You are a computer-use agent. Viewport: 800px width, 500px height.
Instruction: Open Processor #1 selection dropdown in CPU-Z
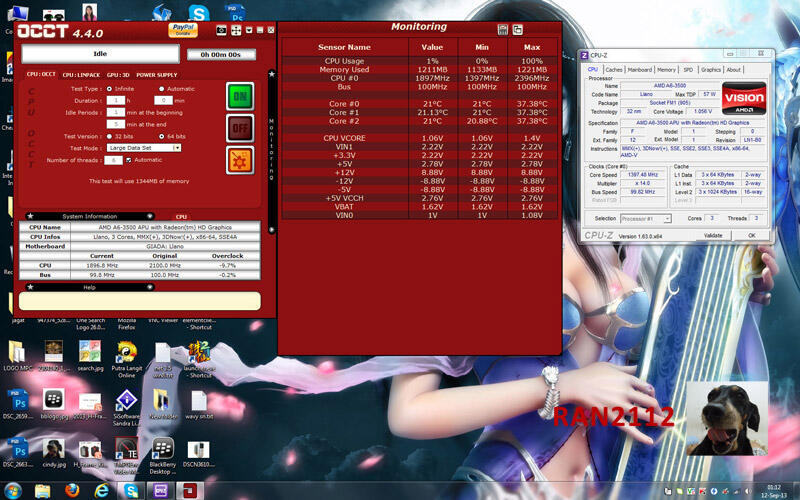[x=645, y=218]
